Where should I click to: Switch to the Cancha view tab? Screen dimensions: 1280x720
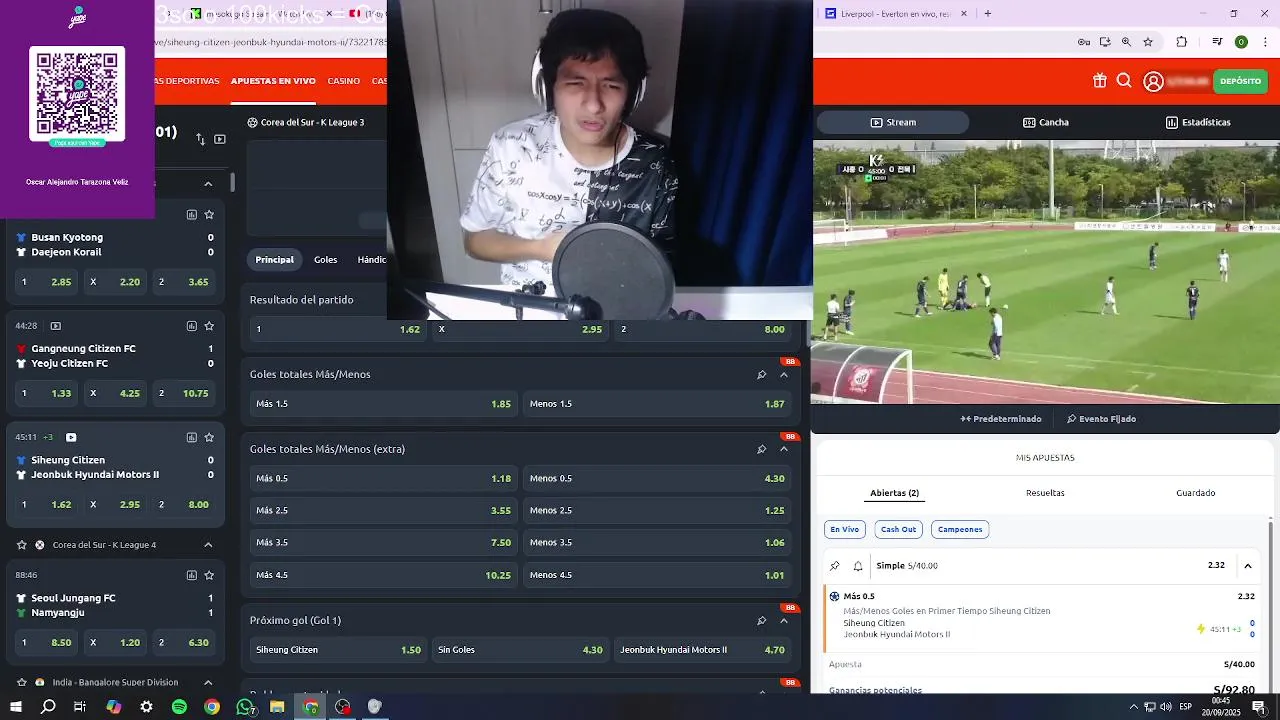click(1046, 122)
